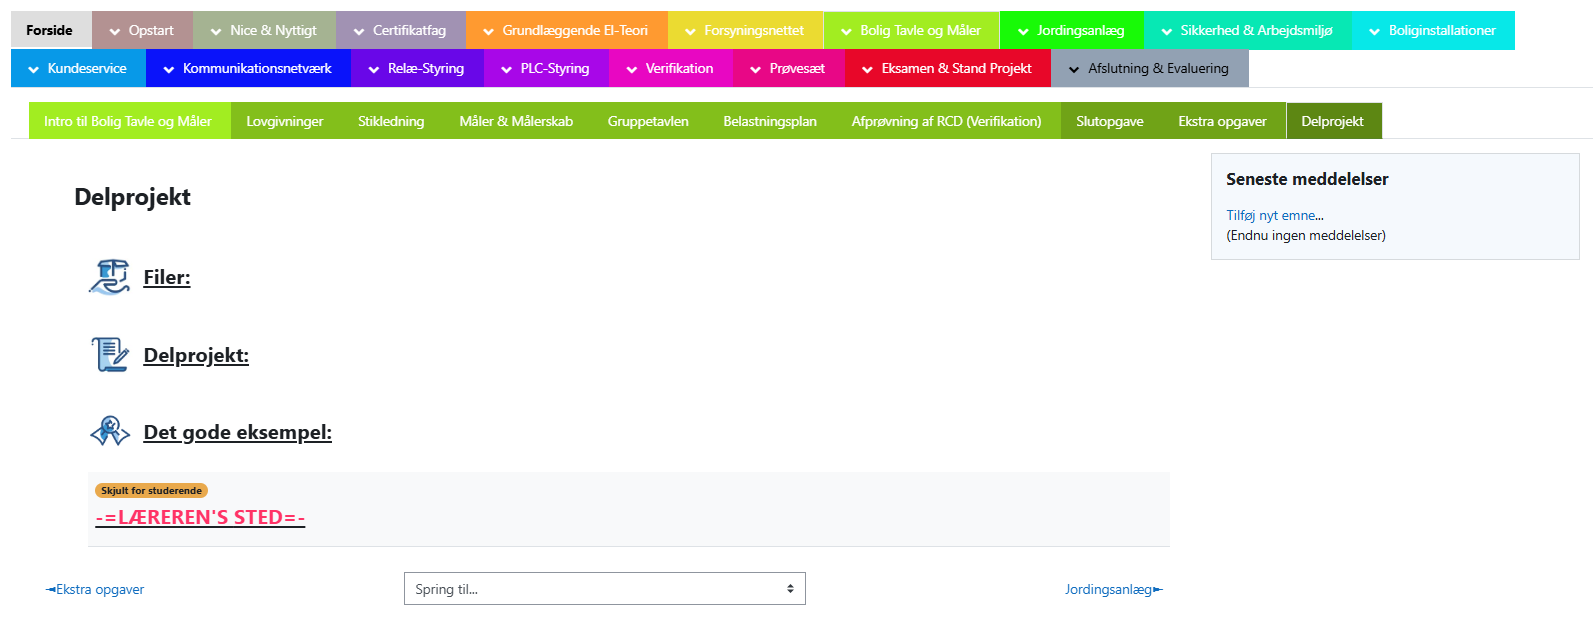
Task: Open the Jordingsanlæg dropdown menu
Action: [x=1071, y=31]
